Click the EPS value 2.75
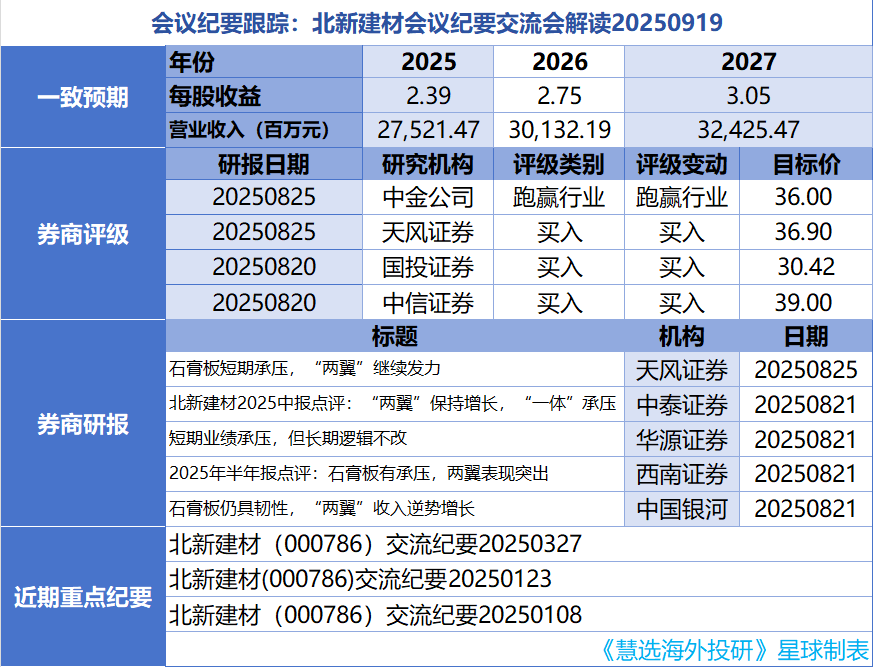The image size is (873, 667). pyautogui.click(x=559, y=96)
